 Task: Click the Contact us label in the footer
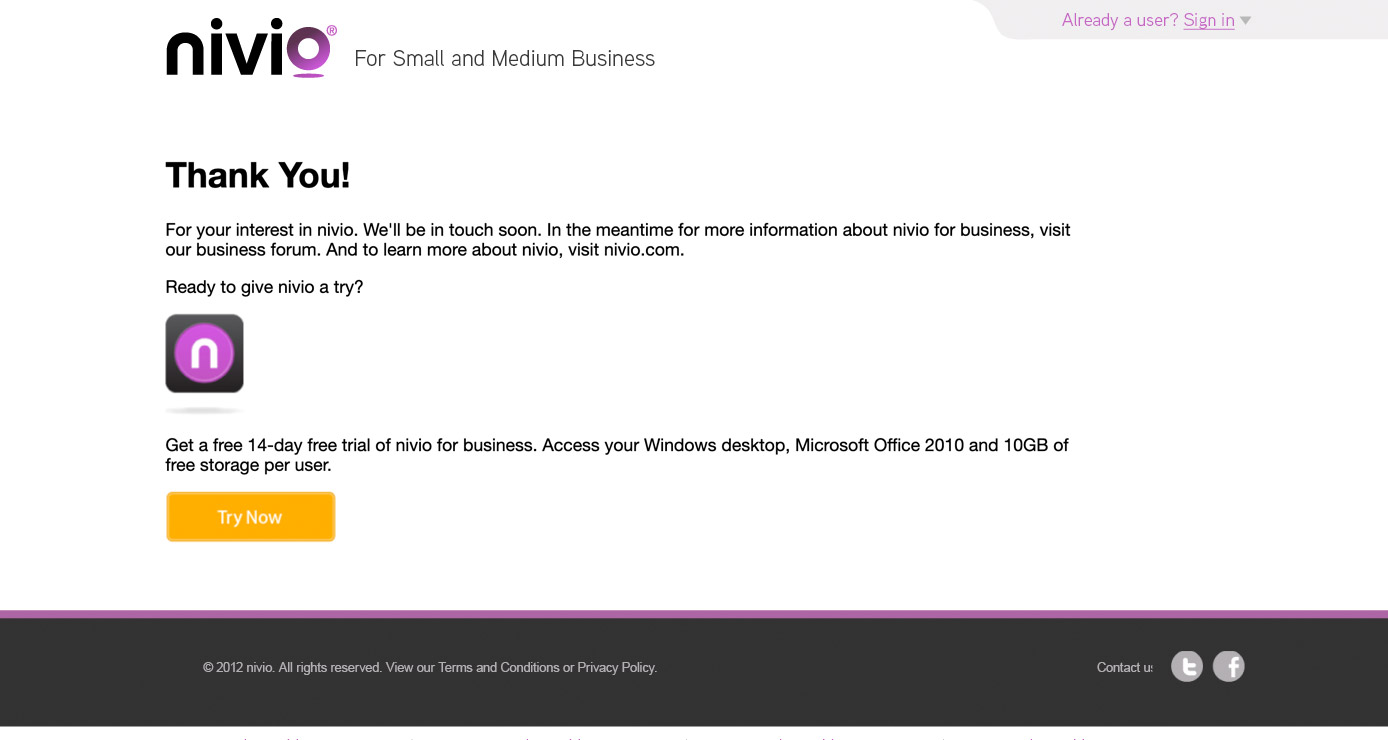coord(1125,667)
